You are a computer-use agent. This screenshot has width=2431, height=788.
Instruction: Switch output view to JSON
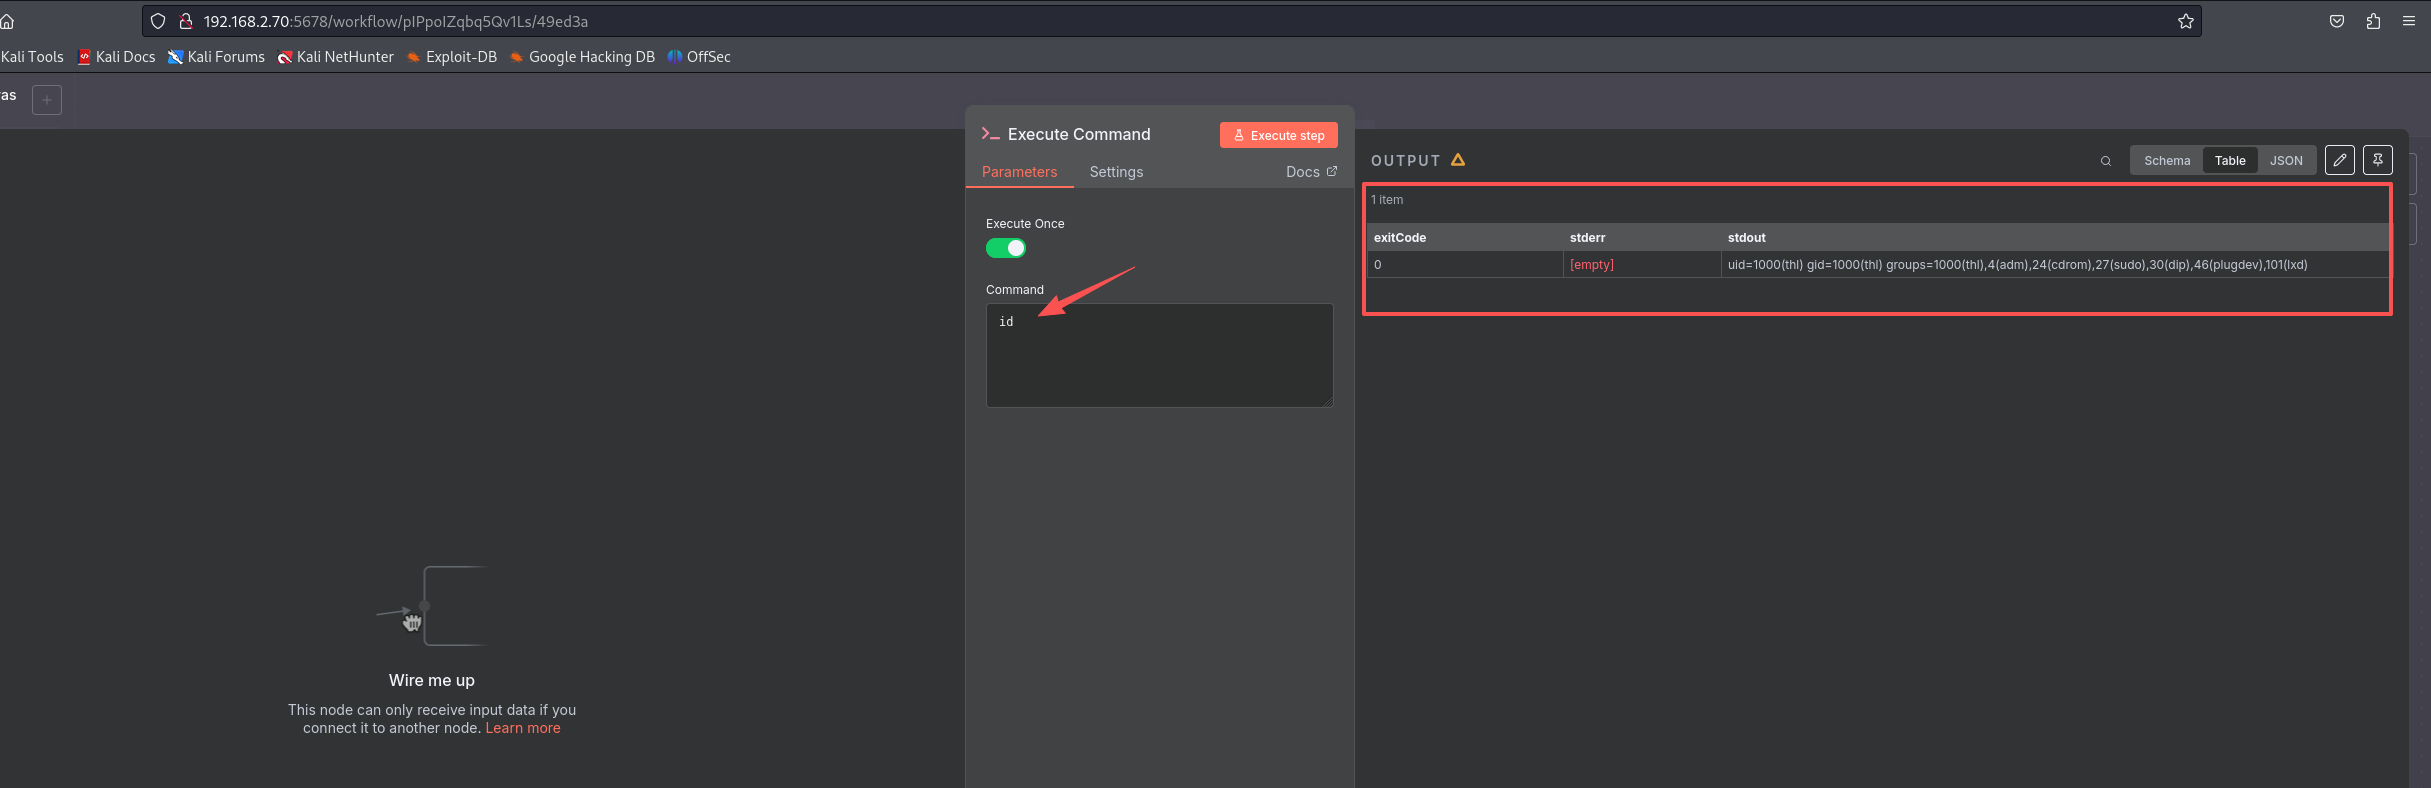[x=2285, y=160]
